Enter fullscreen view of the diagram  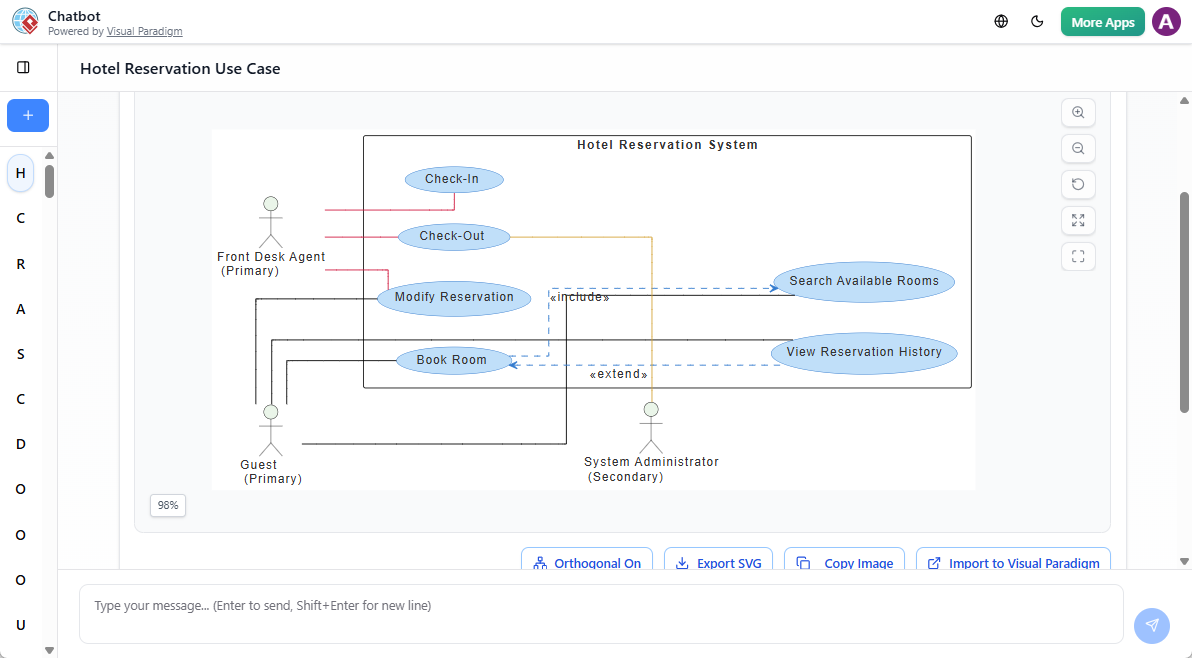pos(1078,256)
